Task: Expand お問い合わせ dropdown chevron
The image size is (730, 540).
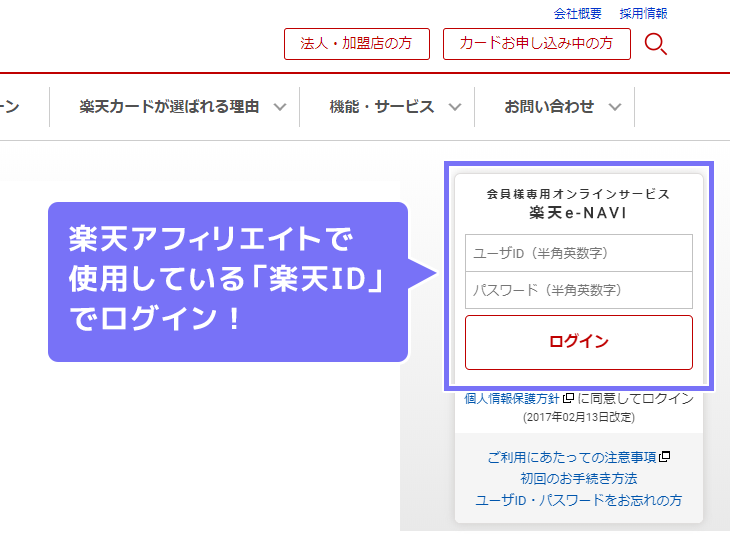Action: [x=615, y=107]
